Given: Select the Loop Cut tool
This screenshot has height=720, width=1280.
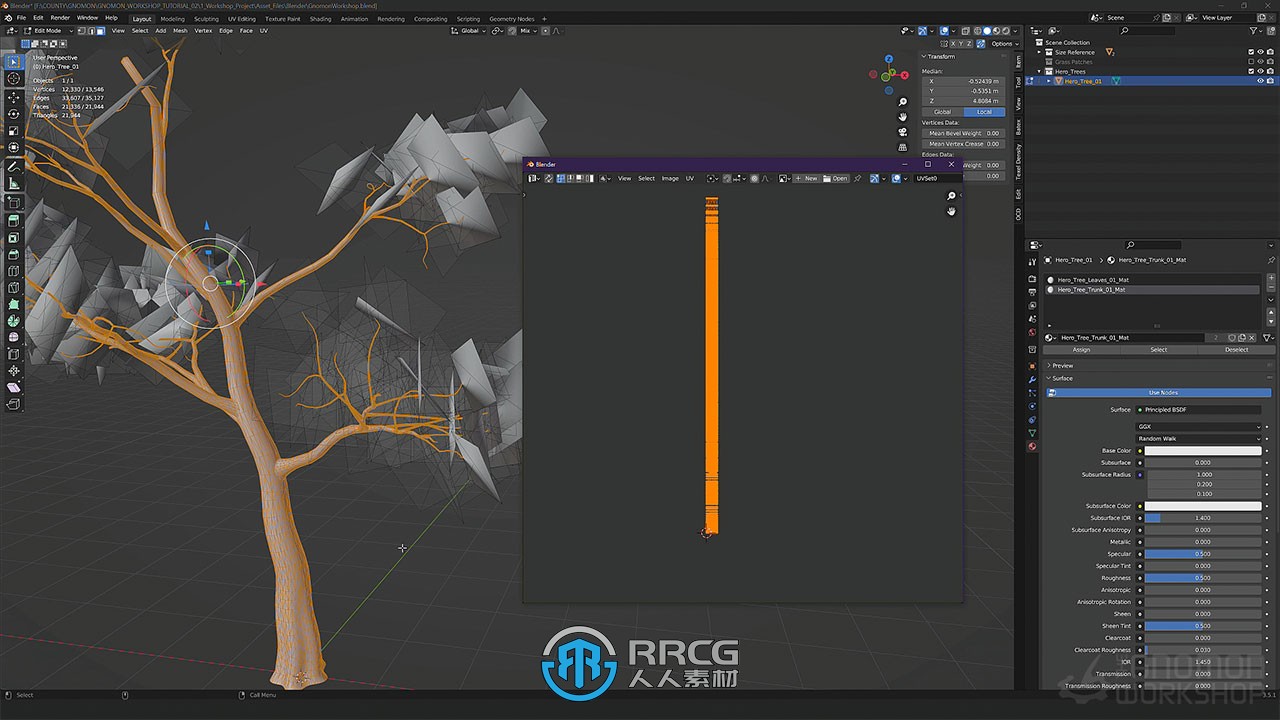Looking at the screenshot, I should [x=14, y=271].
